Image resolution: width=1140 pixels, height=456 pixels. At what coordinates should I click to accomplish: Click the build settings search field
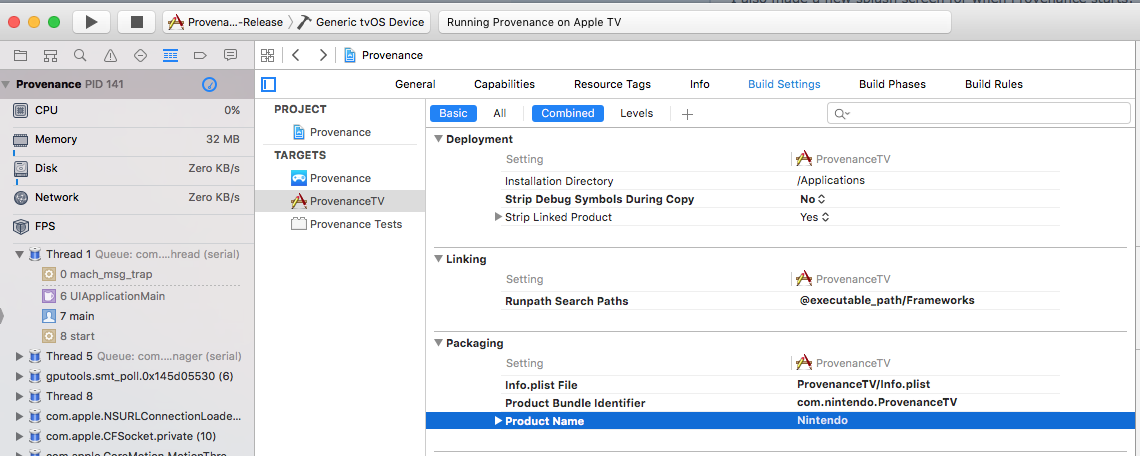click(x=980, y=114)
